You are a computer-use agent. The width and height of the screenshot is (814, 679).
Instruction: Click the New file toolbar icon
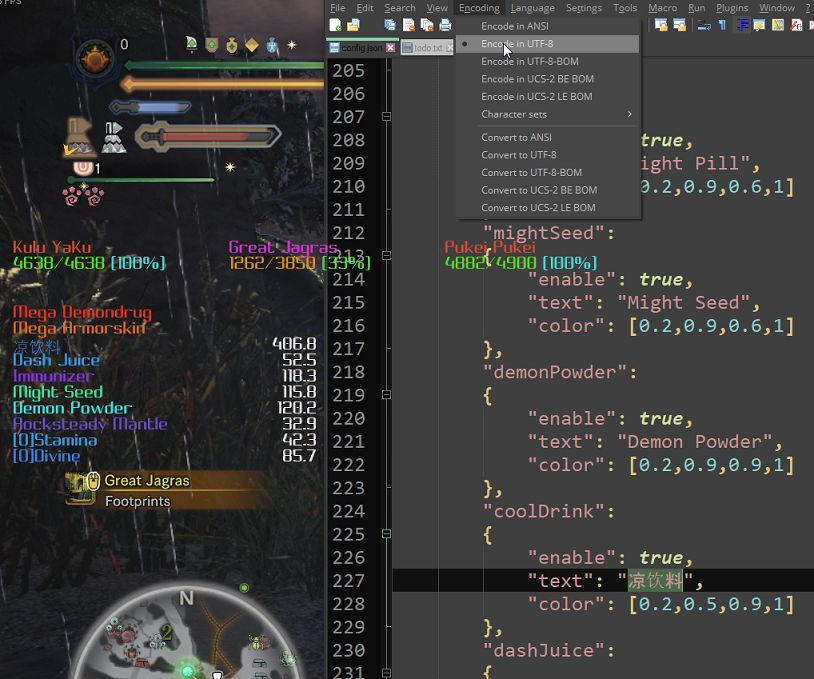[x=335, y=25]
